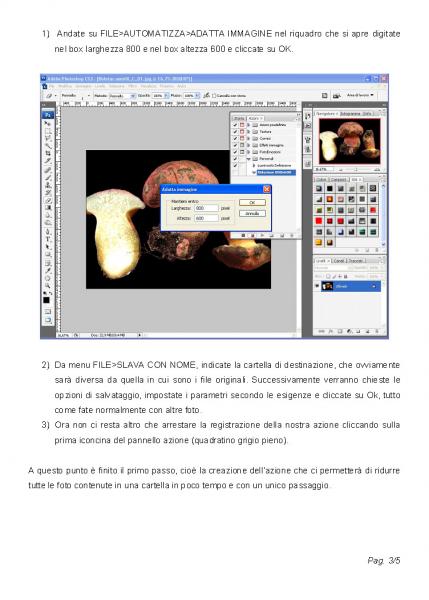Toggle checkmark for Cornici action set
The height and width of the screenshot is (600, 429).
click(x=235, y=139)
